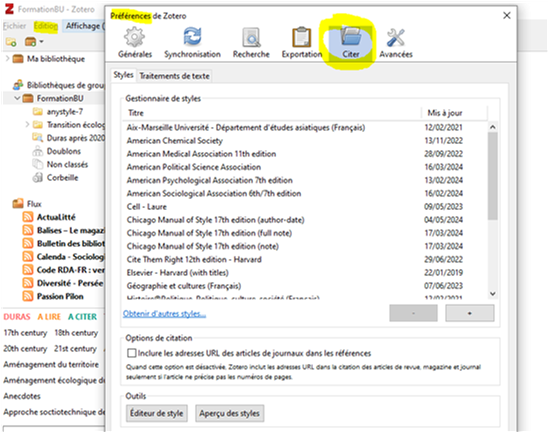The width and height of the screenshot is (548, 432).
Task: Sort styles by Mis à jour column
Action: click(x=454, y=113)
